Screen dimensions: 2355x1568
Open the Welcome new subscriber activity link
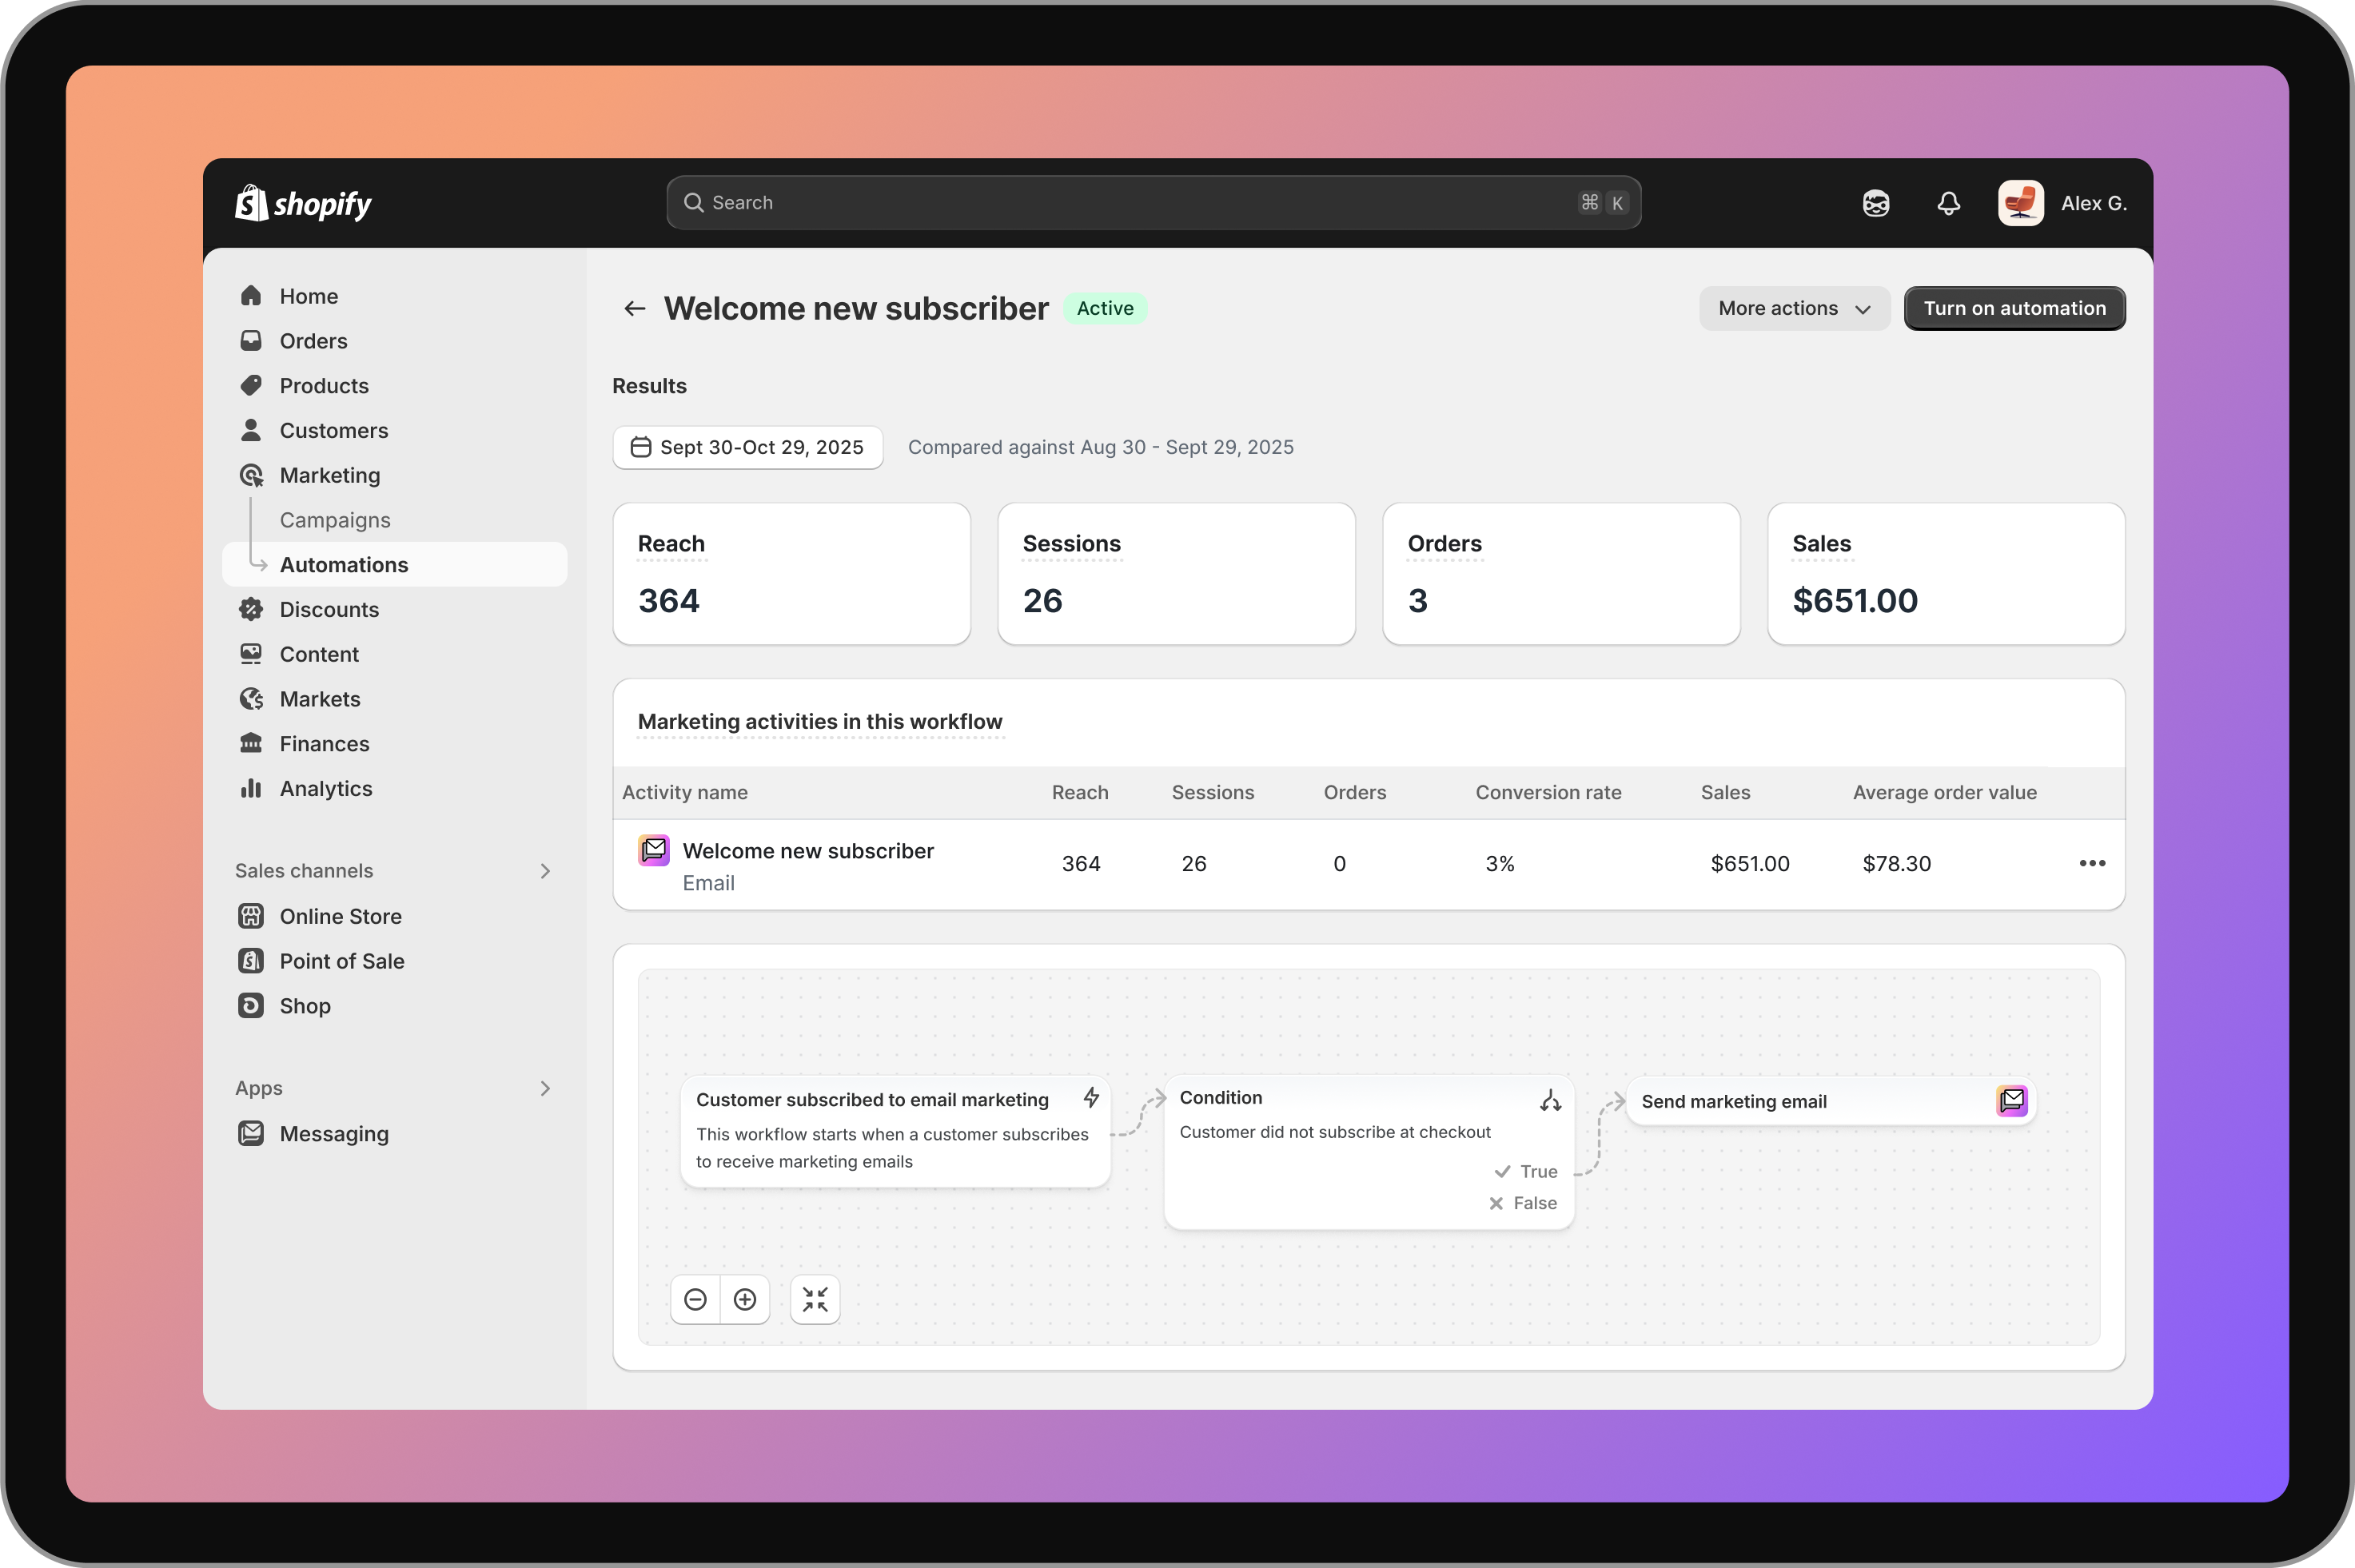tap(807, 850)
